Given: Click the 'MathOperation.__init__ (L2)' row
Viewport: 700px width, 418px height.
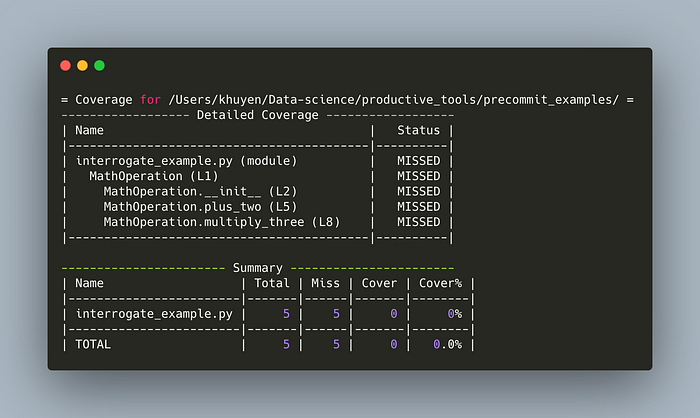Looking at the screenshot, I should pyautogui.click(x=200, y=191).
